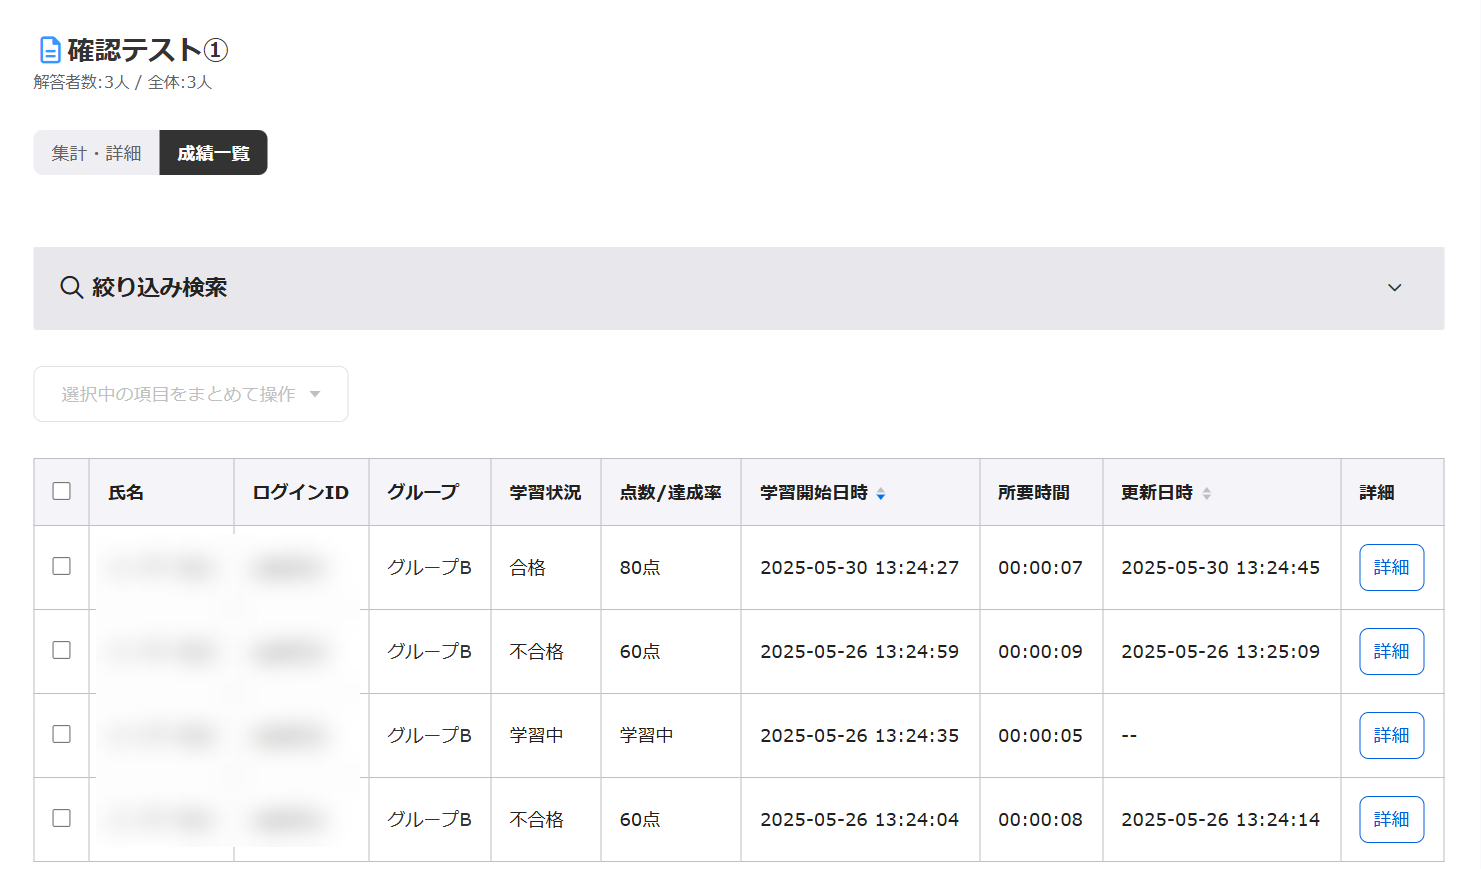View 詳細 for the row updated 13:24:14
This screenshot has width=1481, height=869.
point(1391,819)
